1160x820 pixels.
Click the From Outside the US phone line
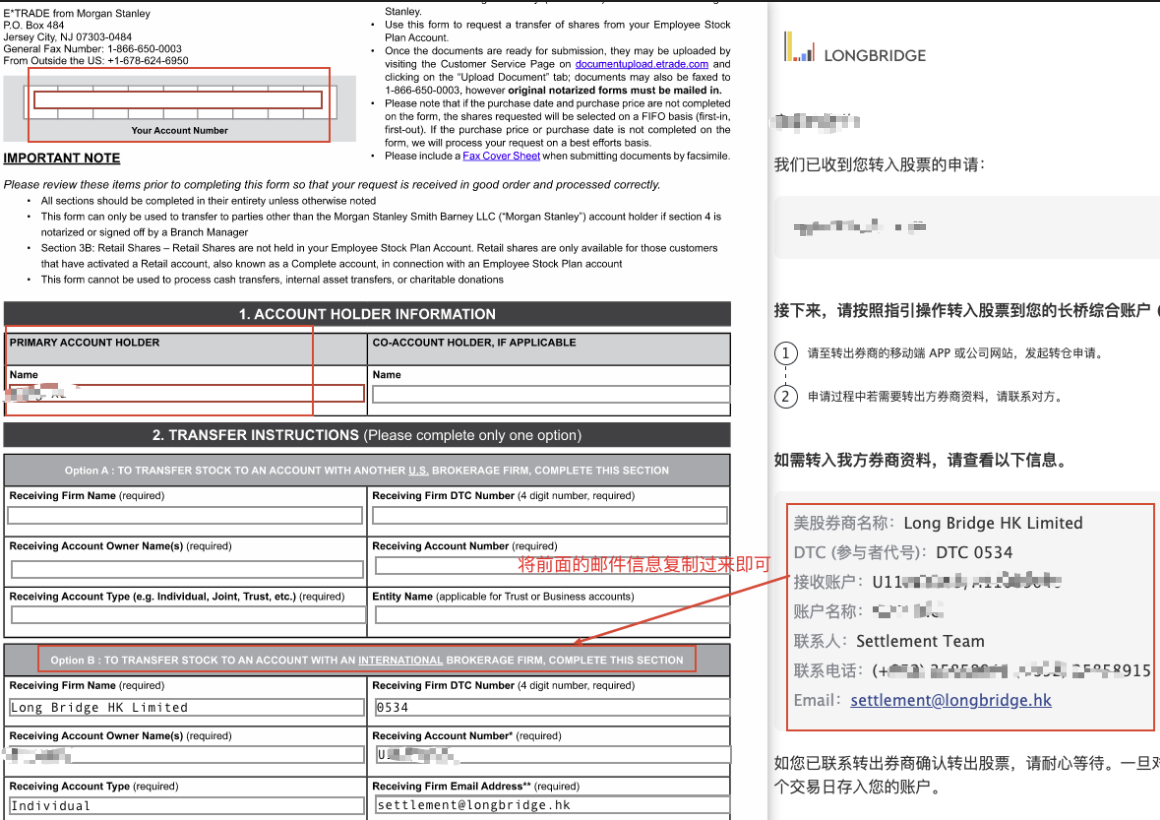pyautogui.click(x=95, y=61)
